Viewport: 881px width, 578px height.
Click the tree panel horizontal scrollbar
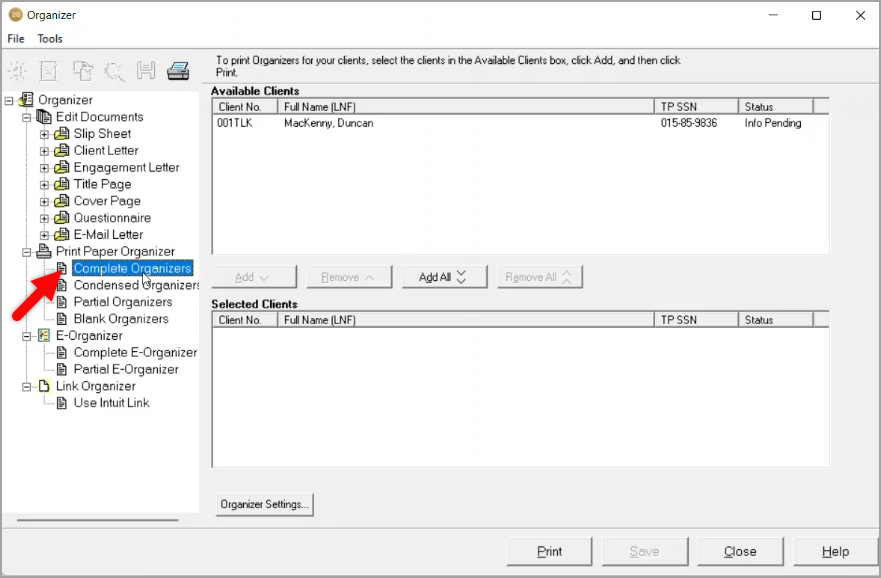coord(98,520)
